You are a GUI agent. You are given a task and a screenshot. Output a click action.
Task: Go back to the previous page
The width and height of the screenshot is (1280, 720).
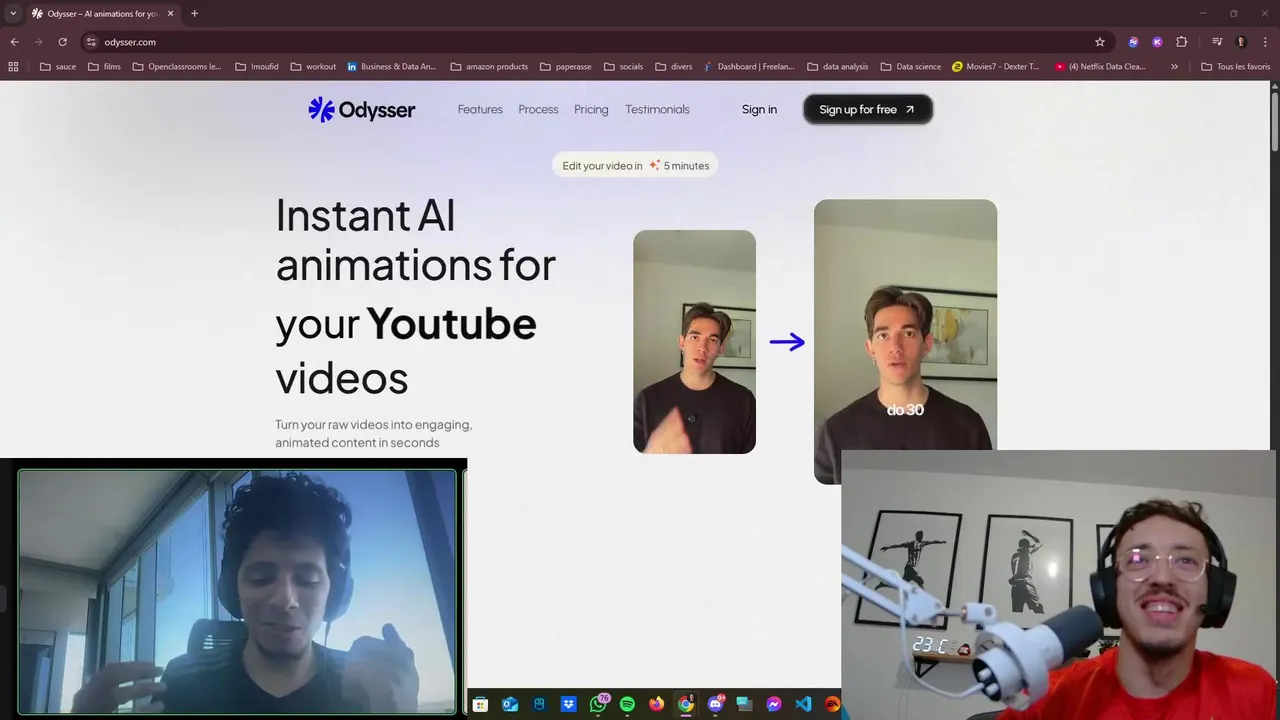(x=14, y=42)
